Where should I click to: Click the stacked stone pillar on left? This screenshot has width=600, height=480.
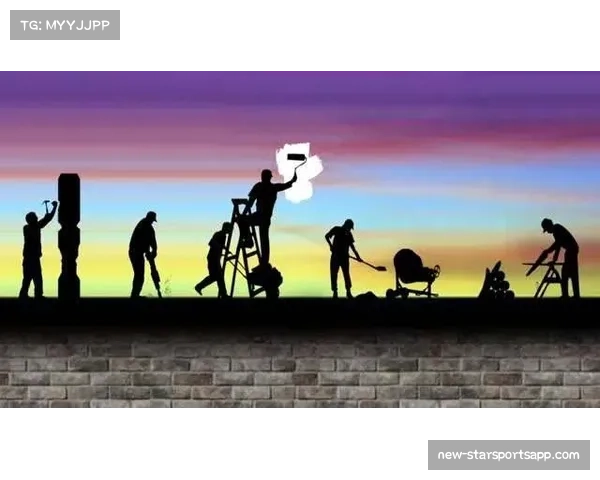point(69,235)
